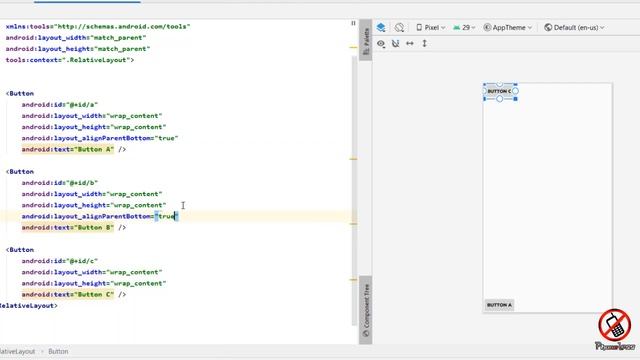This screenshot has width=640, height=360.
Task: Open the Component Tree side tab
Action: (x=366, y=310)
